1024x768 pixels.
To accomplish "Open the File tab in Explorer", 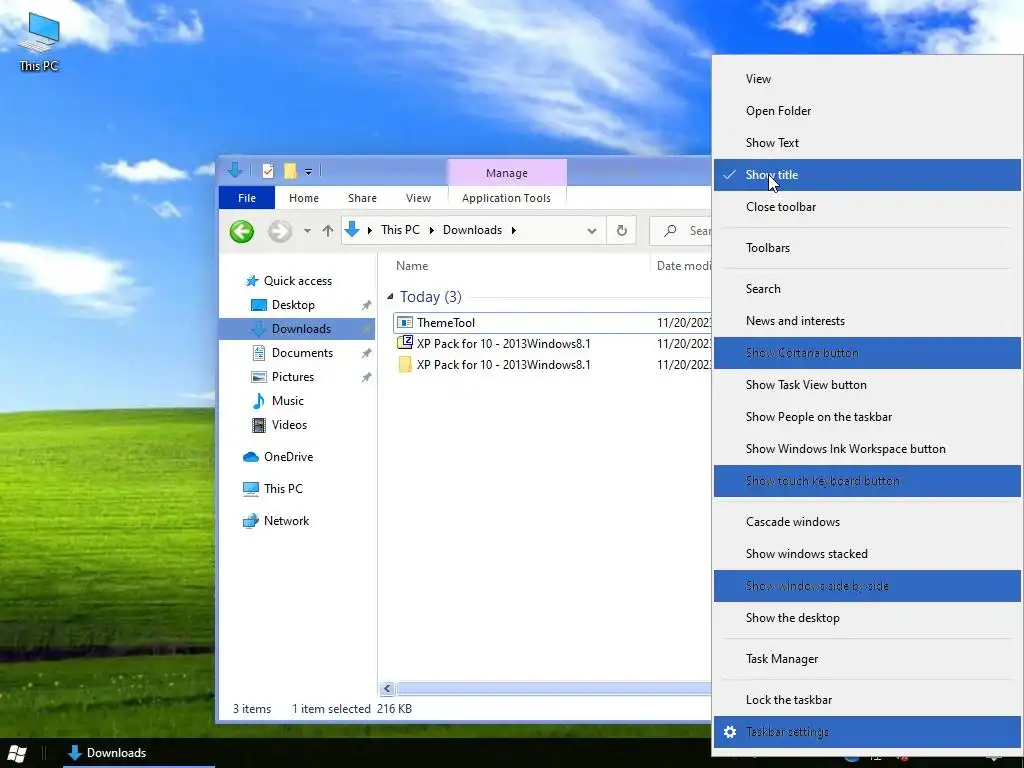I will click(247, 198).
